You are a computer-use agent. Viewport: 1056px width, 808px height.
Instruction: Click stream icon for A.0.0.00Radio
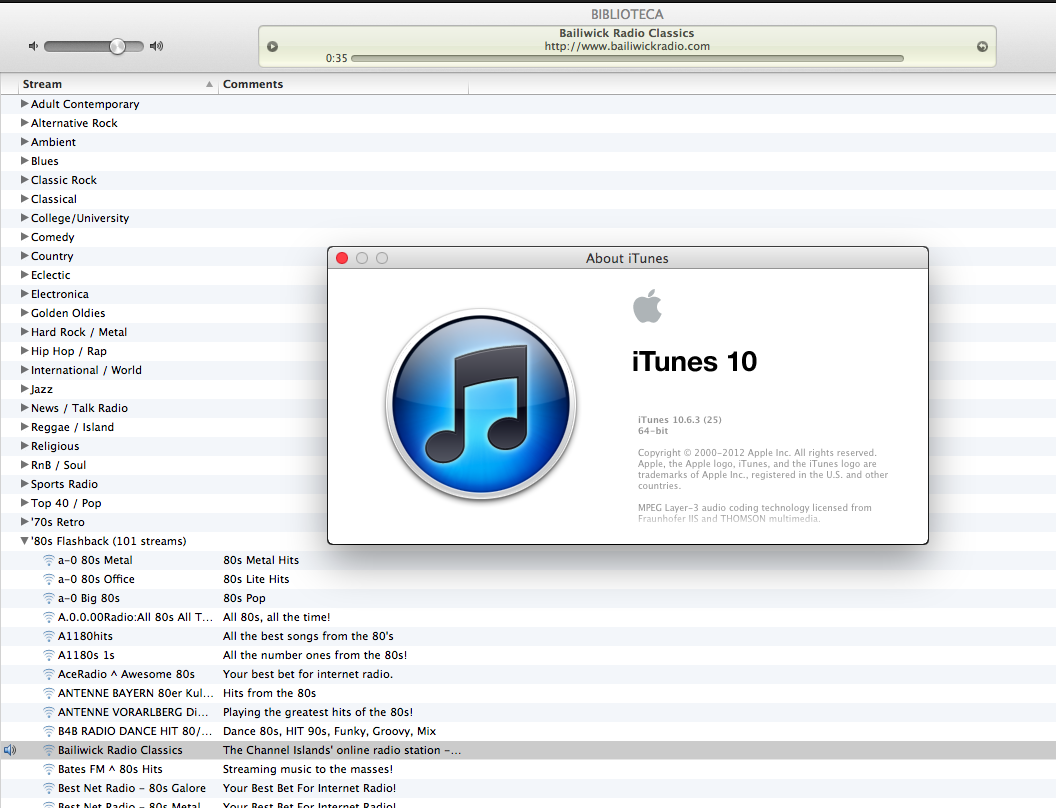pos(48,617)
